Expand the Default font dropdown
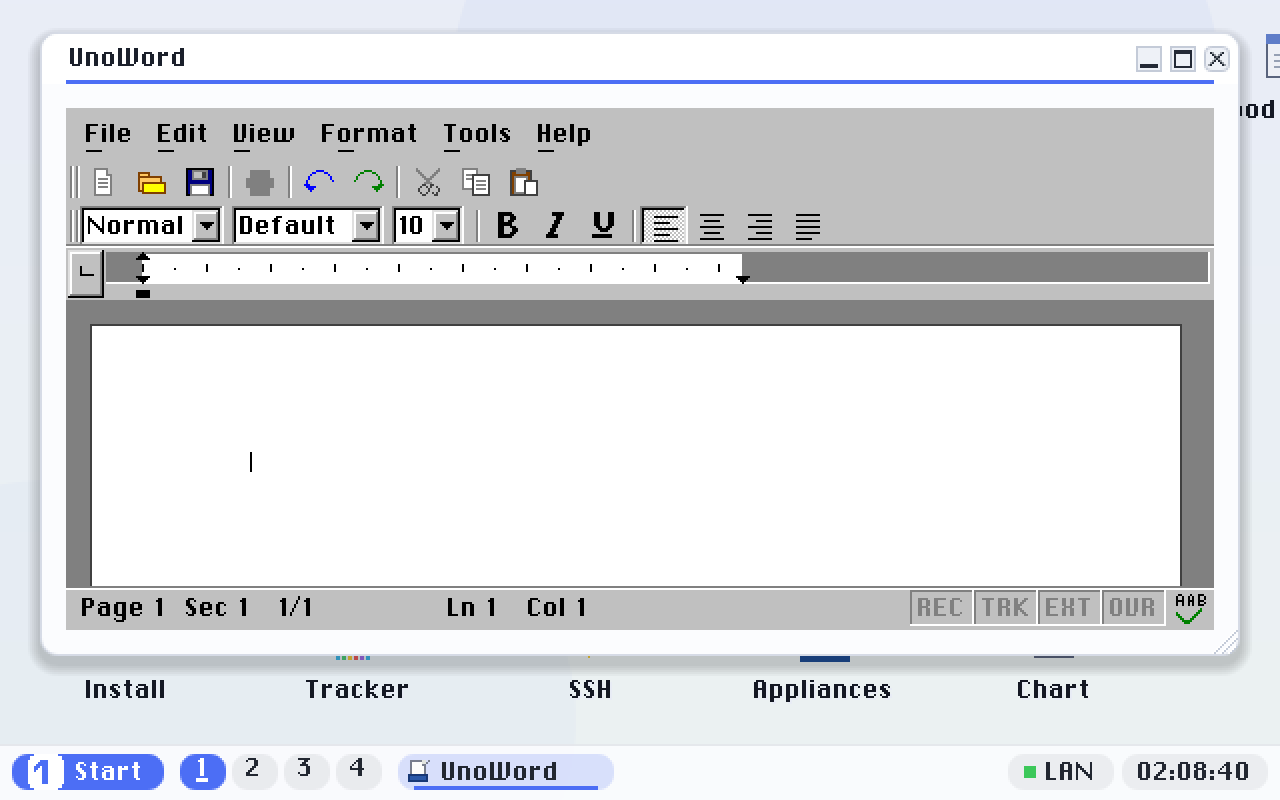The width and height of the screenshot is (1280, 800). tap(367, 226)
